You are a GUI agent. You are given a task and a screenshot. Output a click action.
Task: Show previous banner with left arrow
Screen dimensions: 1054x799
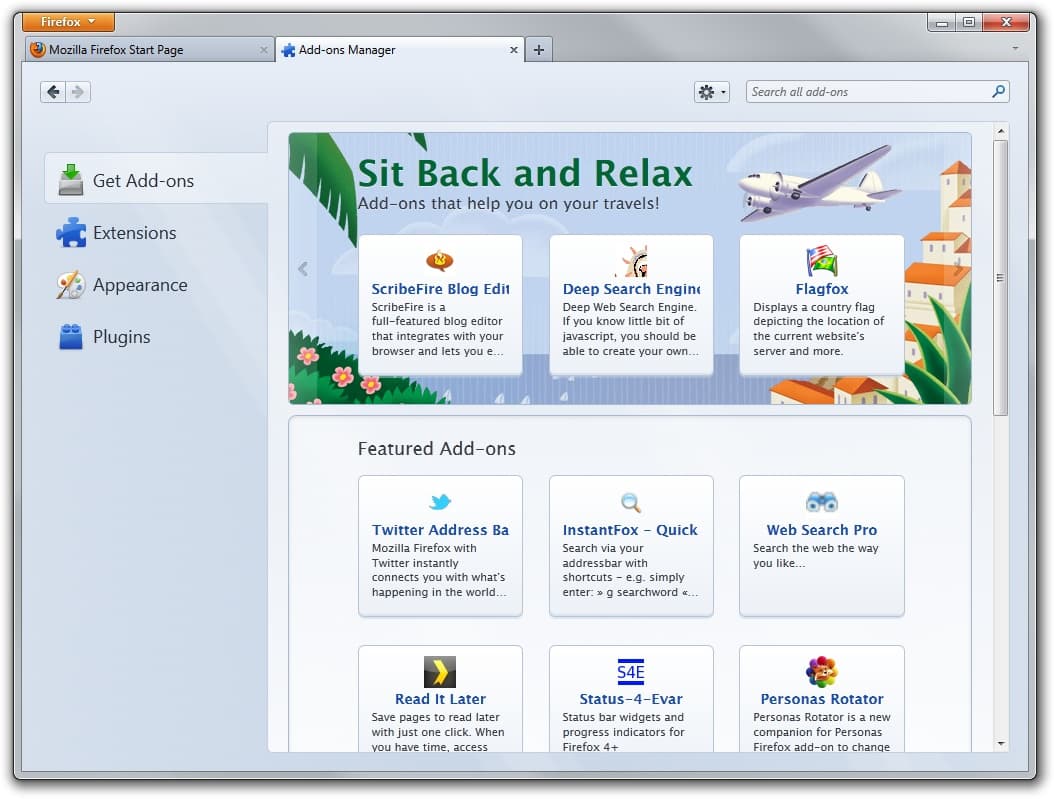click(x=303, y=268)
